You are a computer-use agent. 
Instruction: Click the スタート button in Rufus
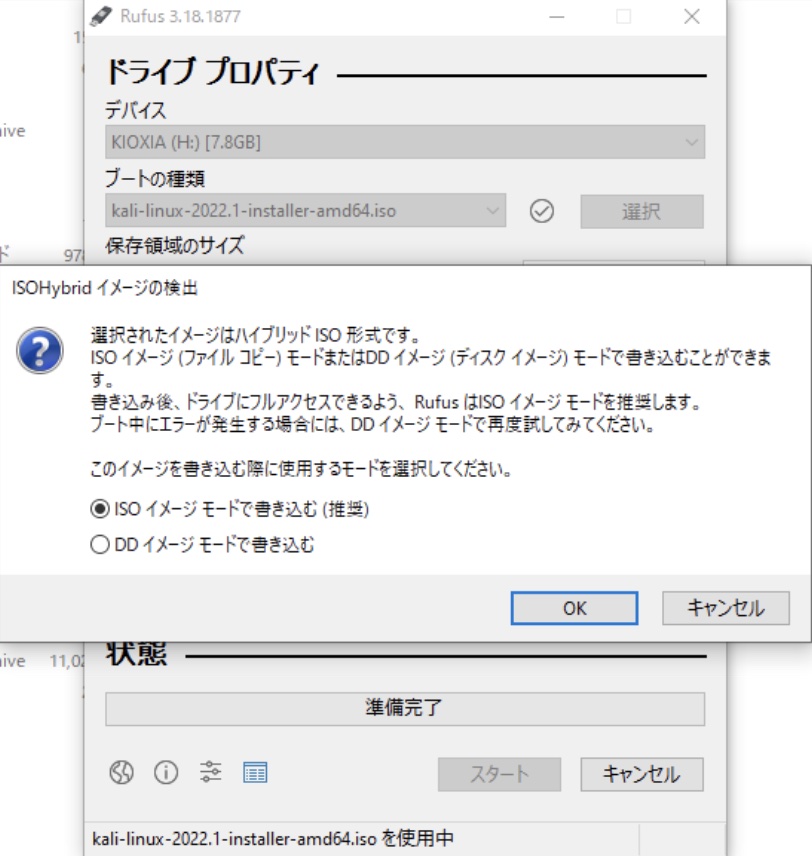click(x=499, y=774)
